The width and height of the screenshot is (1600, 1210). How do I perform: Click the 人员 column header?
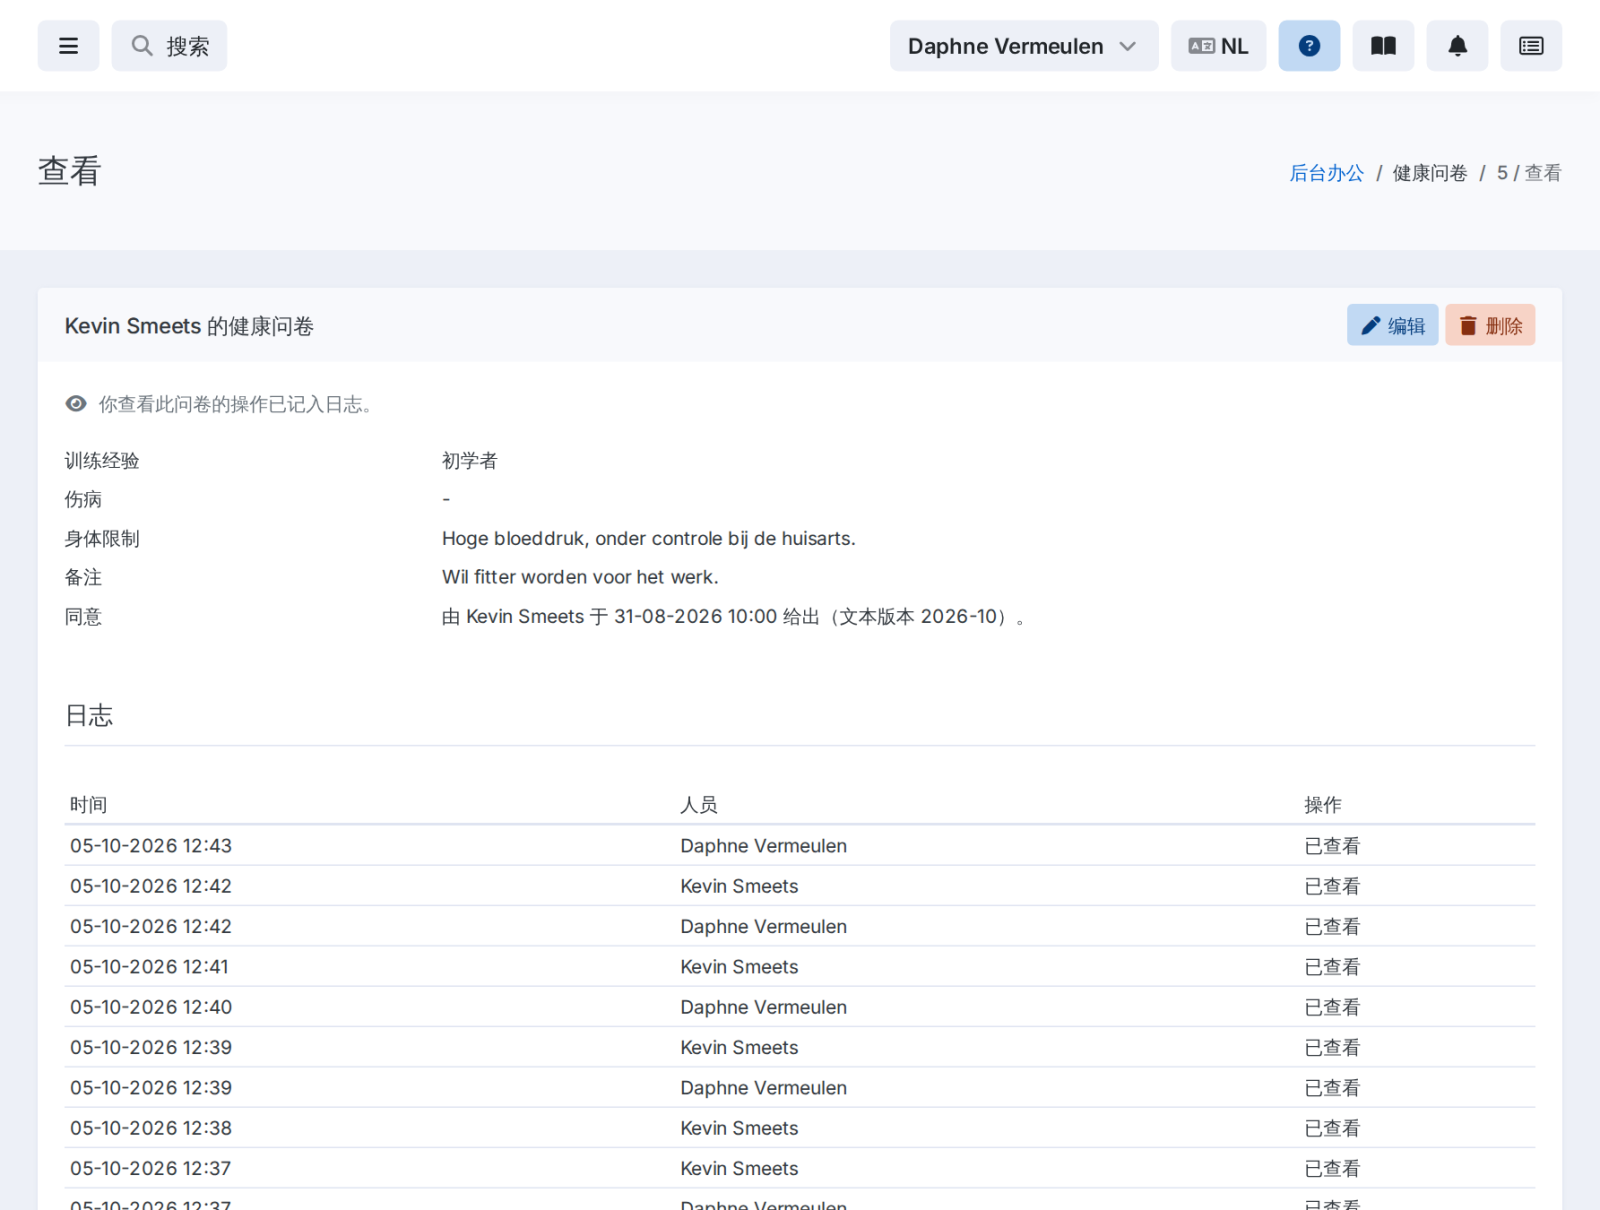[x=699, y=805]
